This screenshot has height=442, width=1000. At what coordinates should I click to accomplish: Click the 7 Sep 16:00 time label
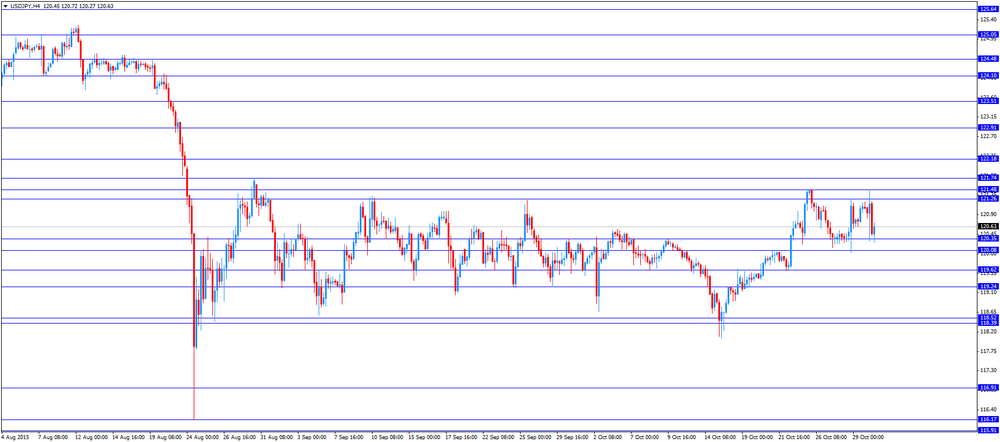(349, 438)
